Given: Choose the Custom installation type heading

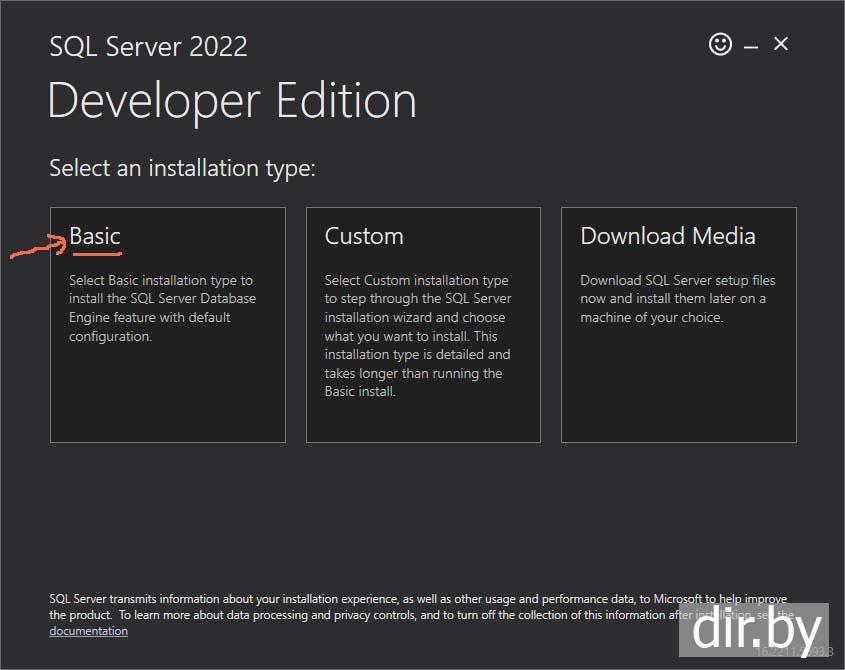Looking at the screenshot, I should pos(364,236).
